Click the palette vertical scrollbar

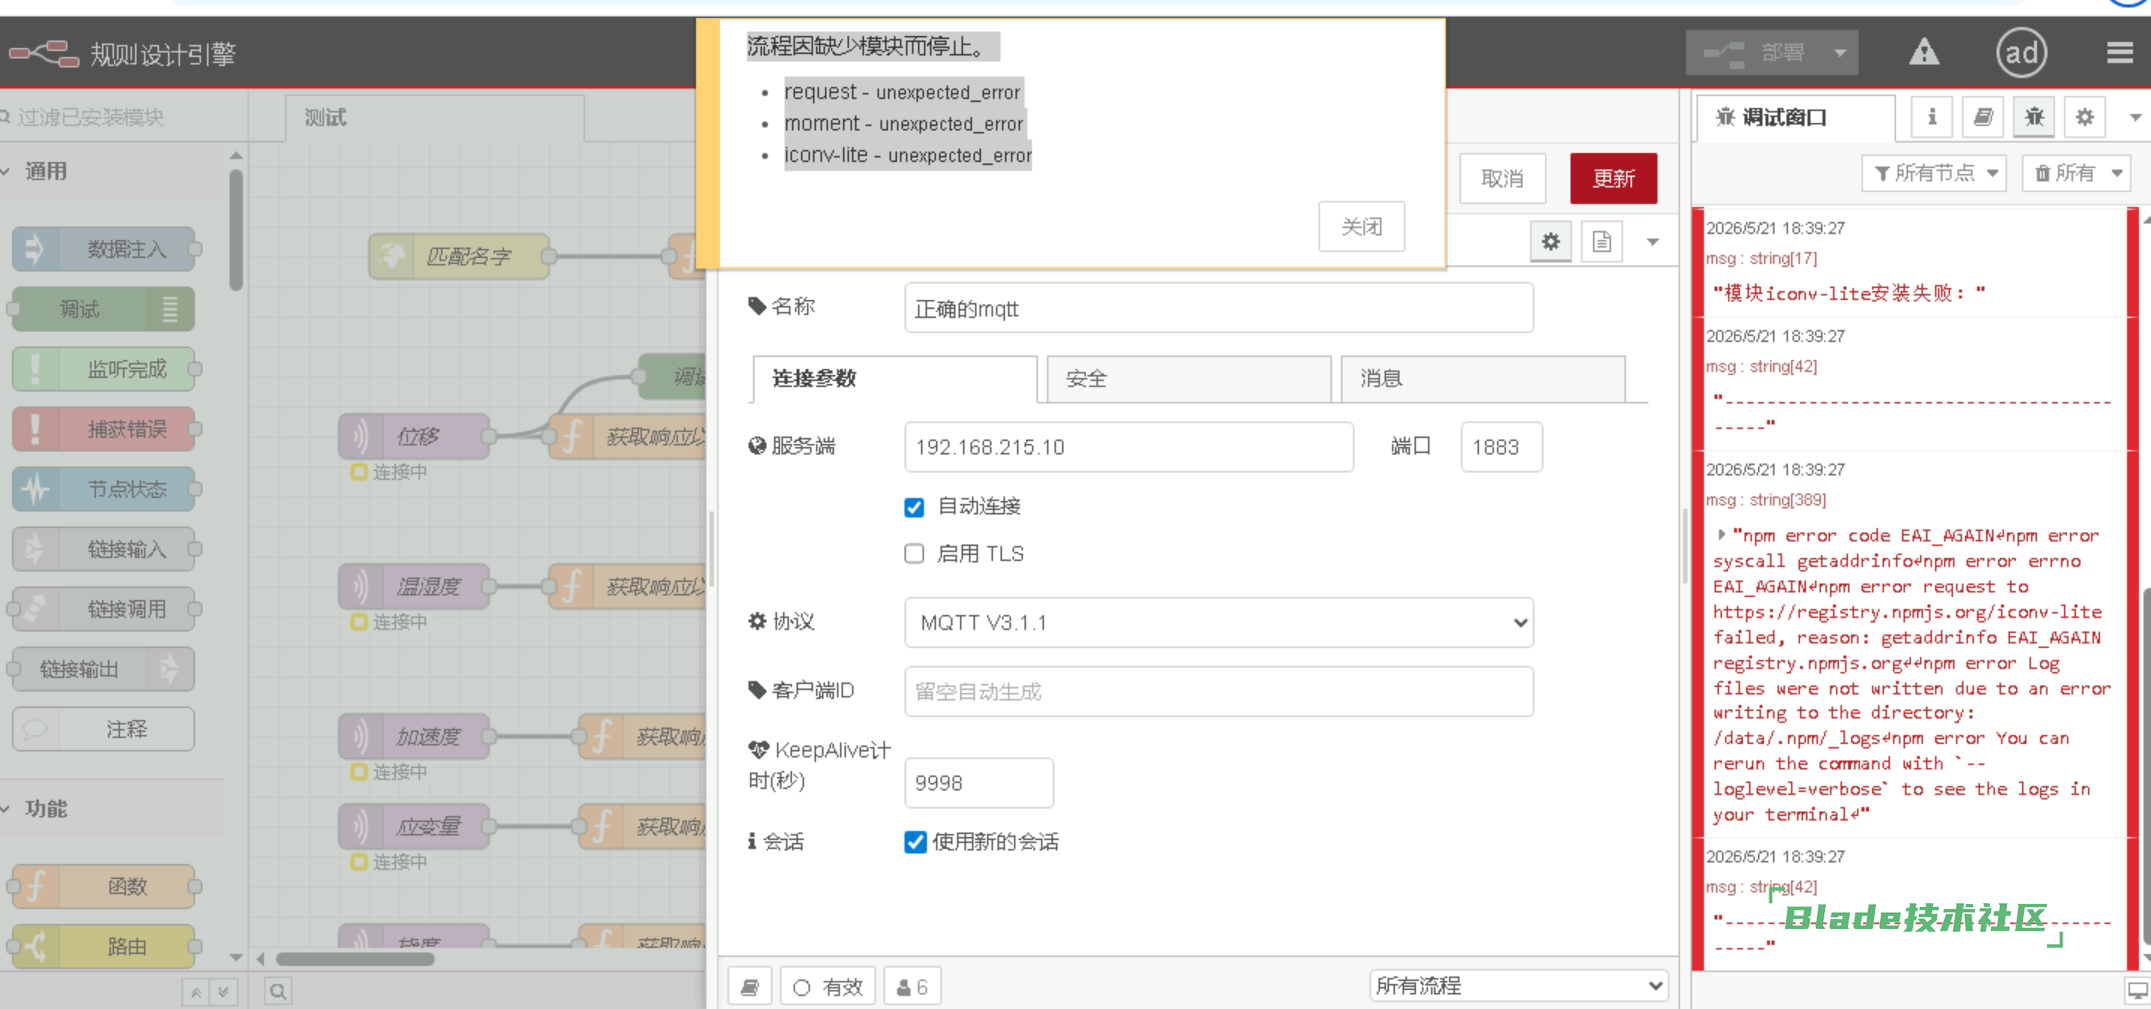236,230
